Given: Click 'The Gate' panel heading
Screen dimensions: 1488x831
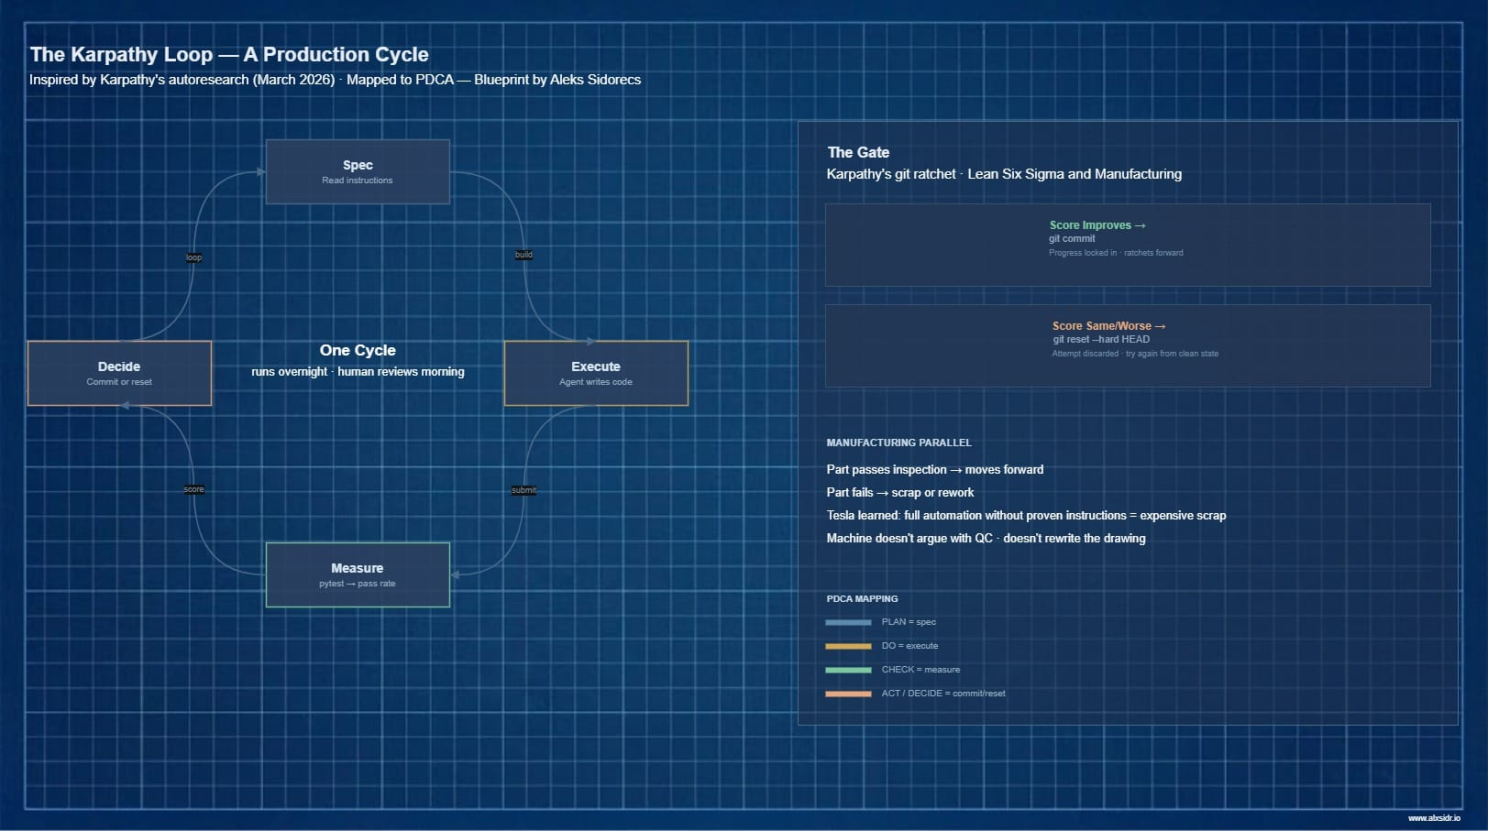Looking at the screenshot, I should coord(858,152).
